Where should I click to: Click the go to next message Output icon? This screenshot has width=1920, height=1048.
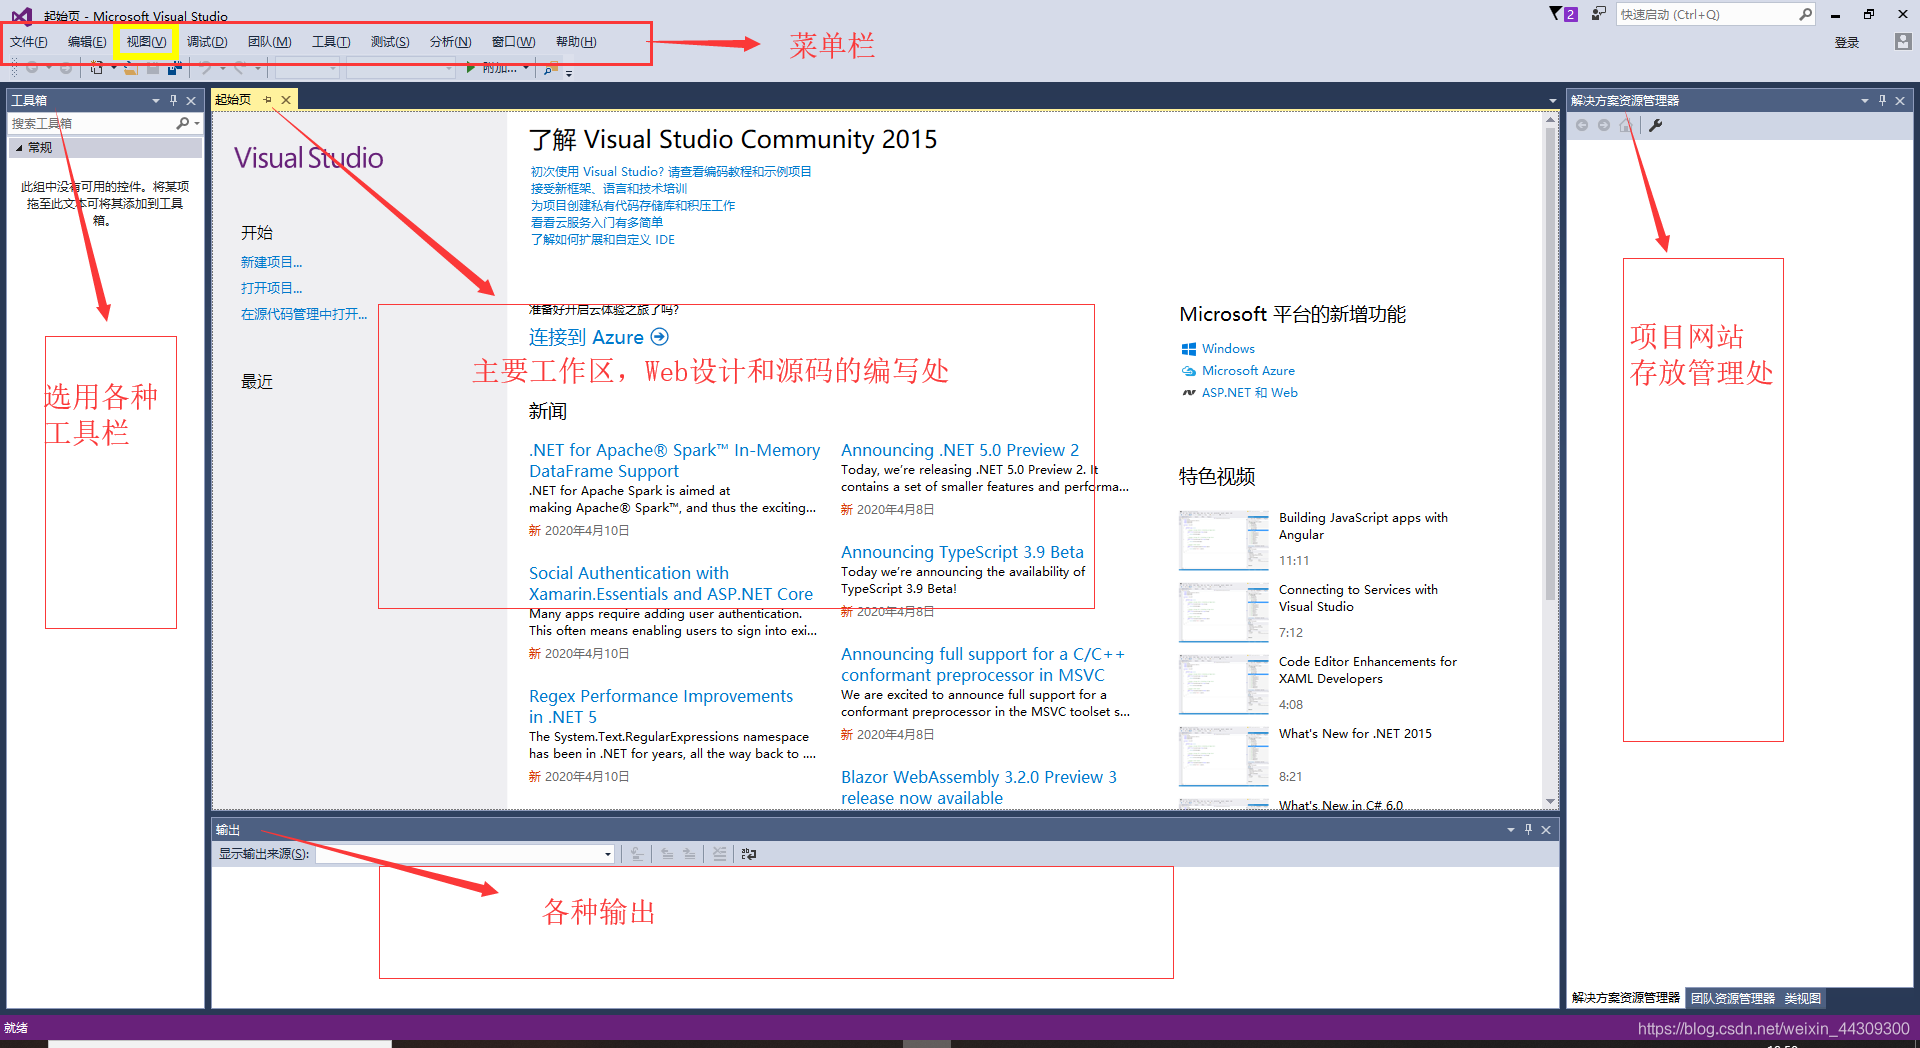pyautogui.click(x=689, y=854)
